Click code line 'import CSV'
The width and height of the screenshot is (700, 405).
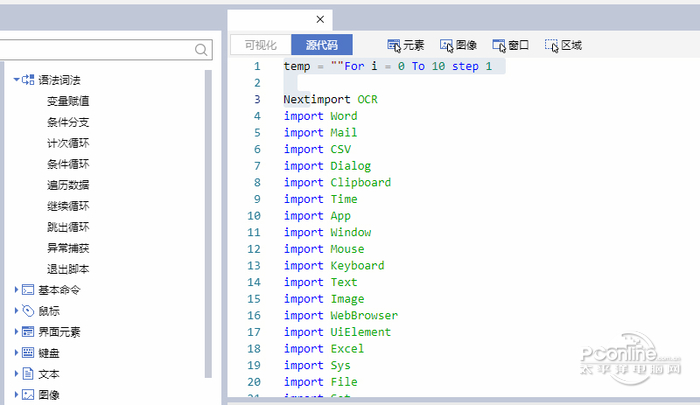[317, 149]
